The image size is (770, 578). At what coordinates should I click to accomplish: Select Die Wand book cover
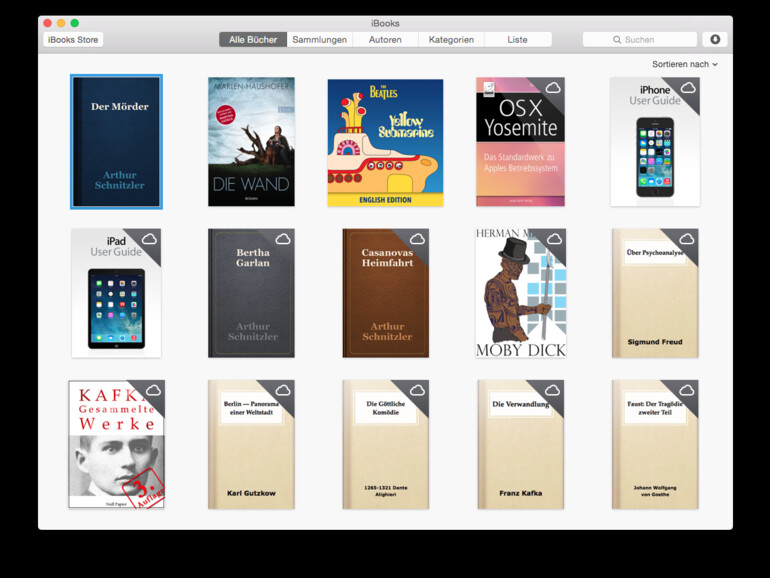pos(251,142)
